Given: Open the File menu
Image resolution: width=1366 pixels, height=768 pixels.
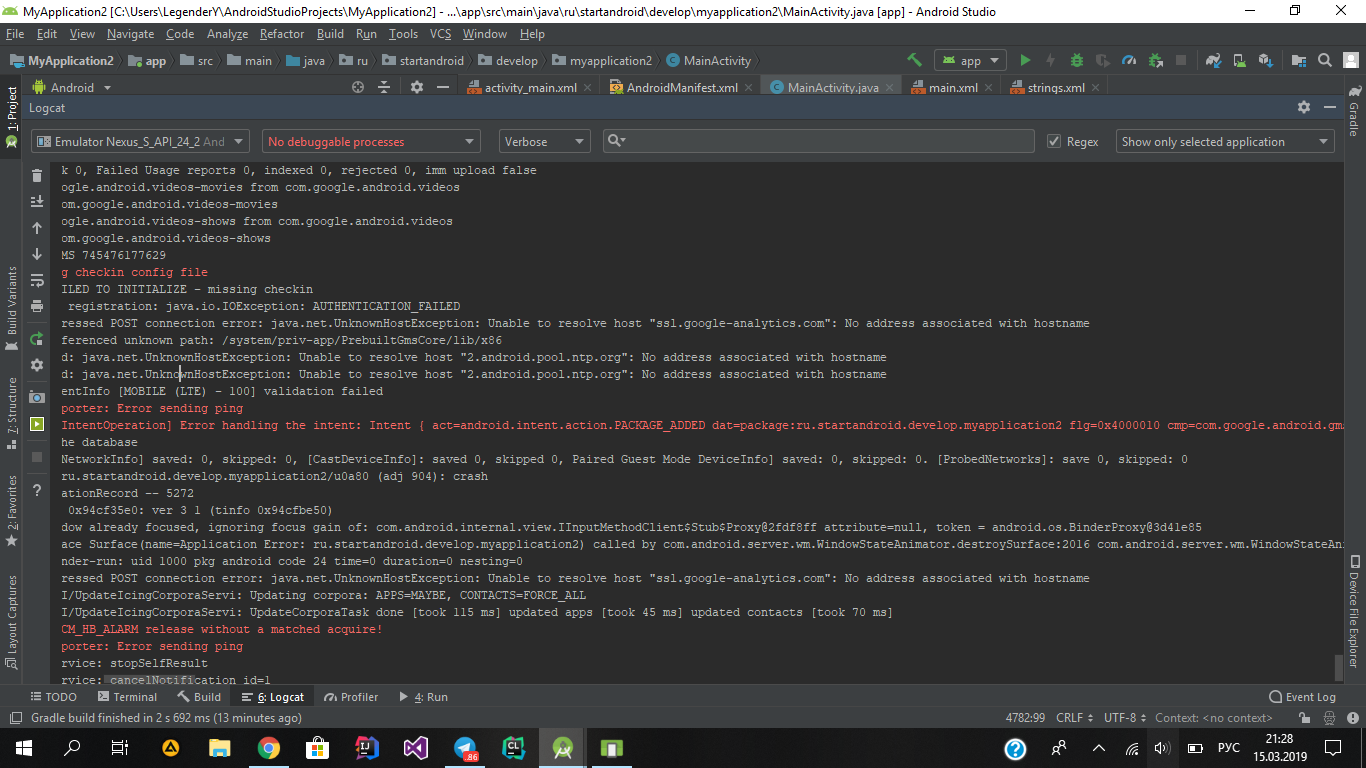Looking at the screenshot, I should tap(15, 33).
